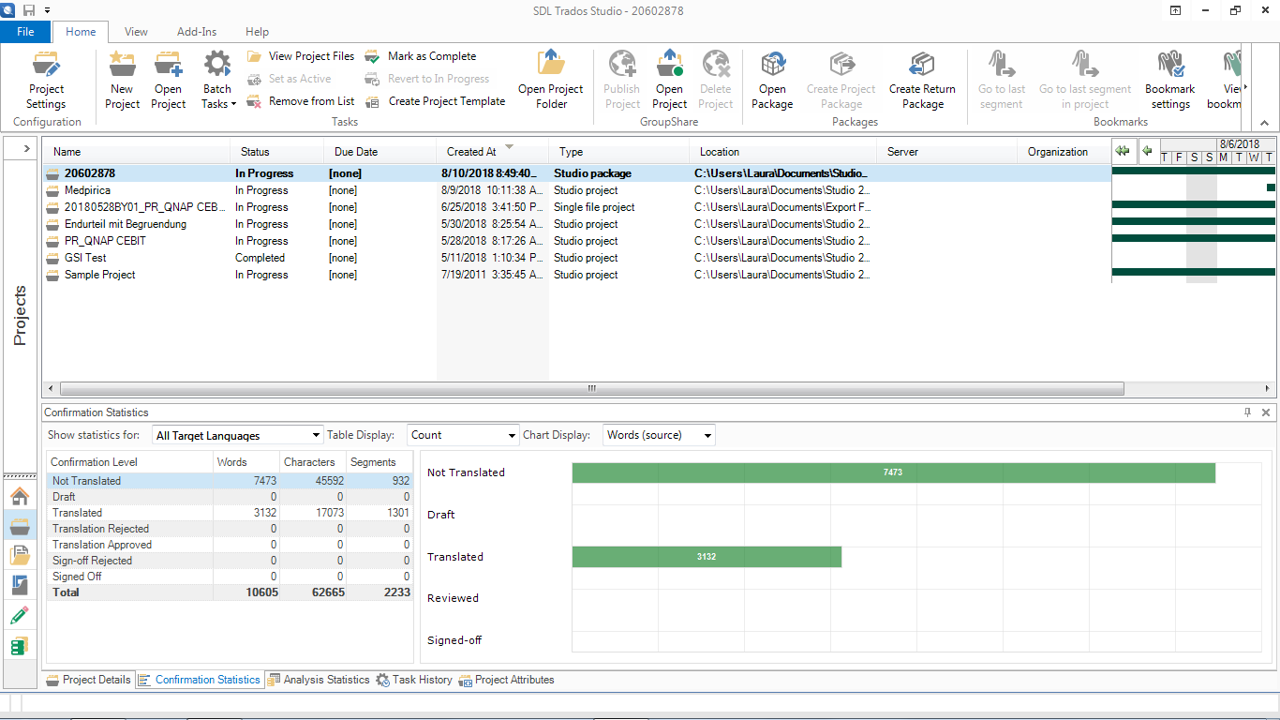Click the Open Project Folder icon
Viewport: 1280px width, 720px height.
pos(551,80)
